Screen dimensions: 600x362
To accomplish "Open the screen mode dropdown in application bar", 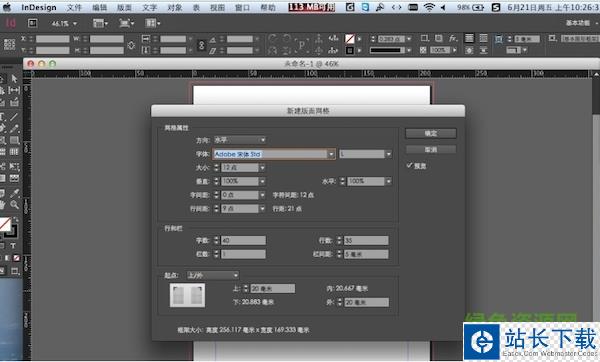I will (126, 23).
